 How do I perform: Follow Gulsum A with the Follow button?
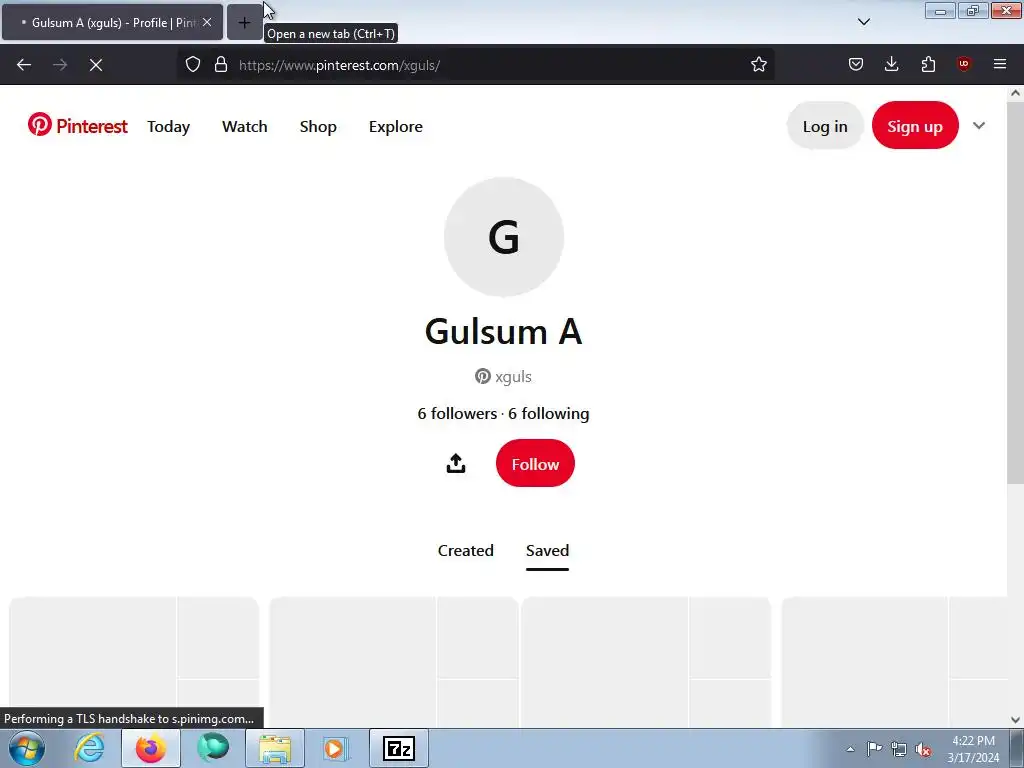[535, 464]
